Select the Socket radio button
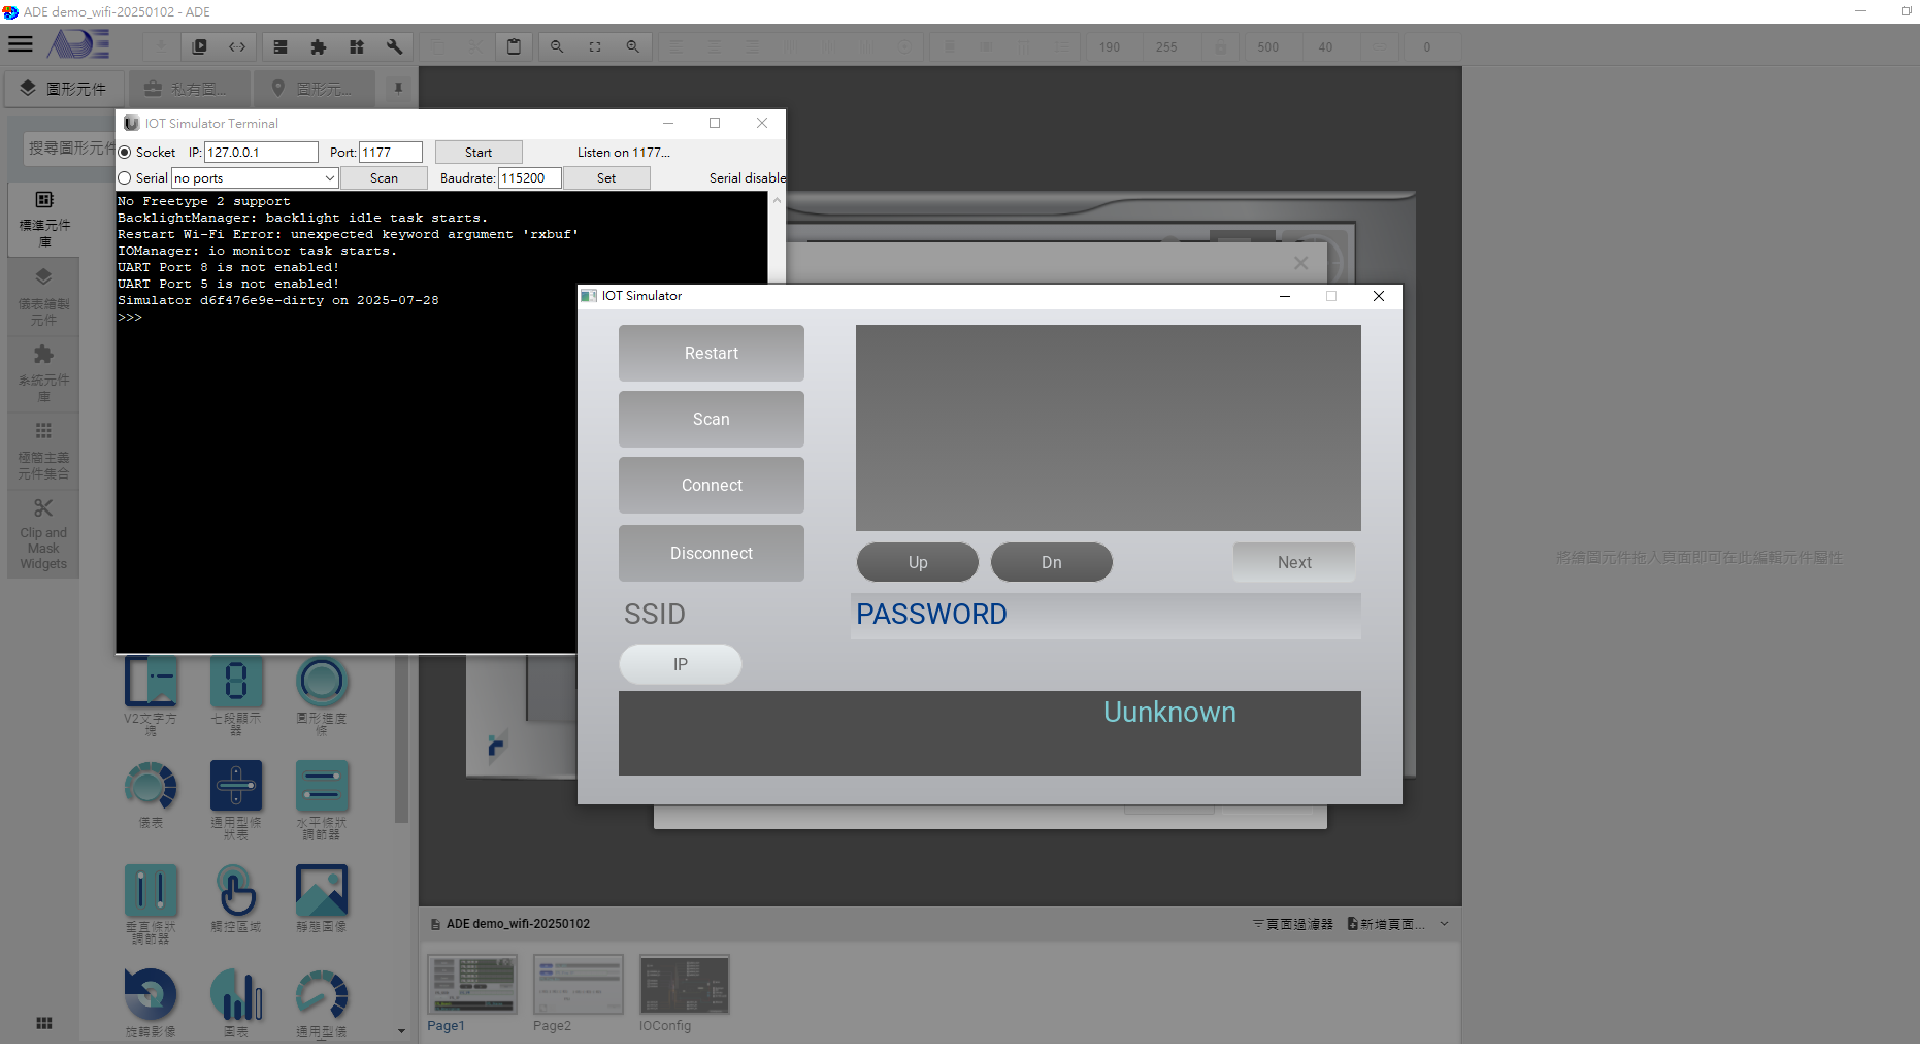1920x1044 pixels. (x=125, y=152)
